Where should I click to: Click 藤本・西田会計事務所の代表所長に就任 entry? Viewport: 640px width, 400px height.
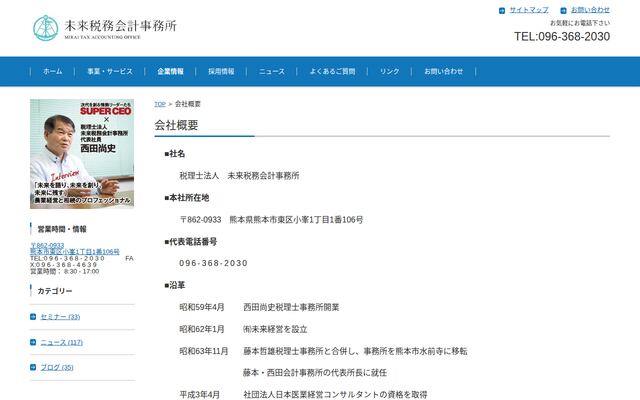[x=315, y=373]
